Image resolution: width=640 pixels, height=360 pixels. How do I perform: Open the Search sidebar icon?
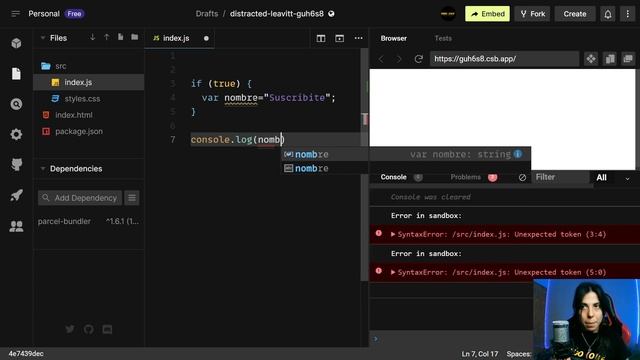click(x=16, y=104)
